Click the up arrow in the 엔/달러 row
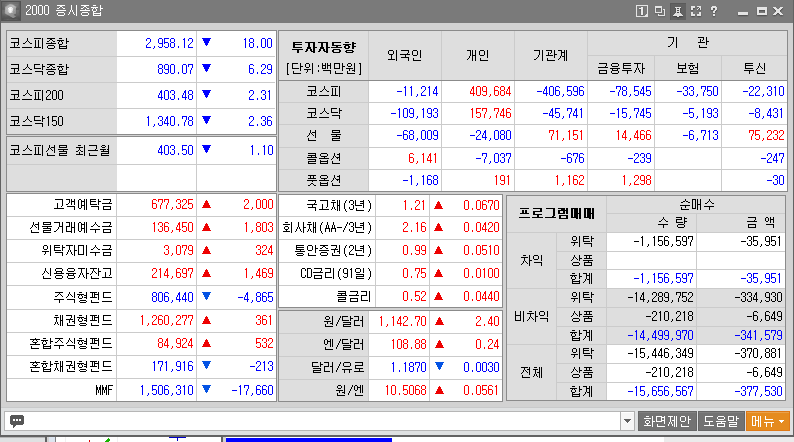The height and width of the screenshot is (442, 794). click(x=439, y=344)
